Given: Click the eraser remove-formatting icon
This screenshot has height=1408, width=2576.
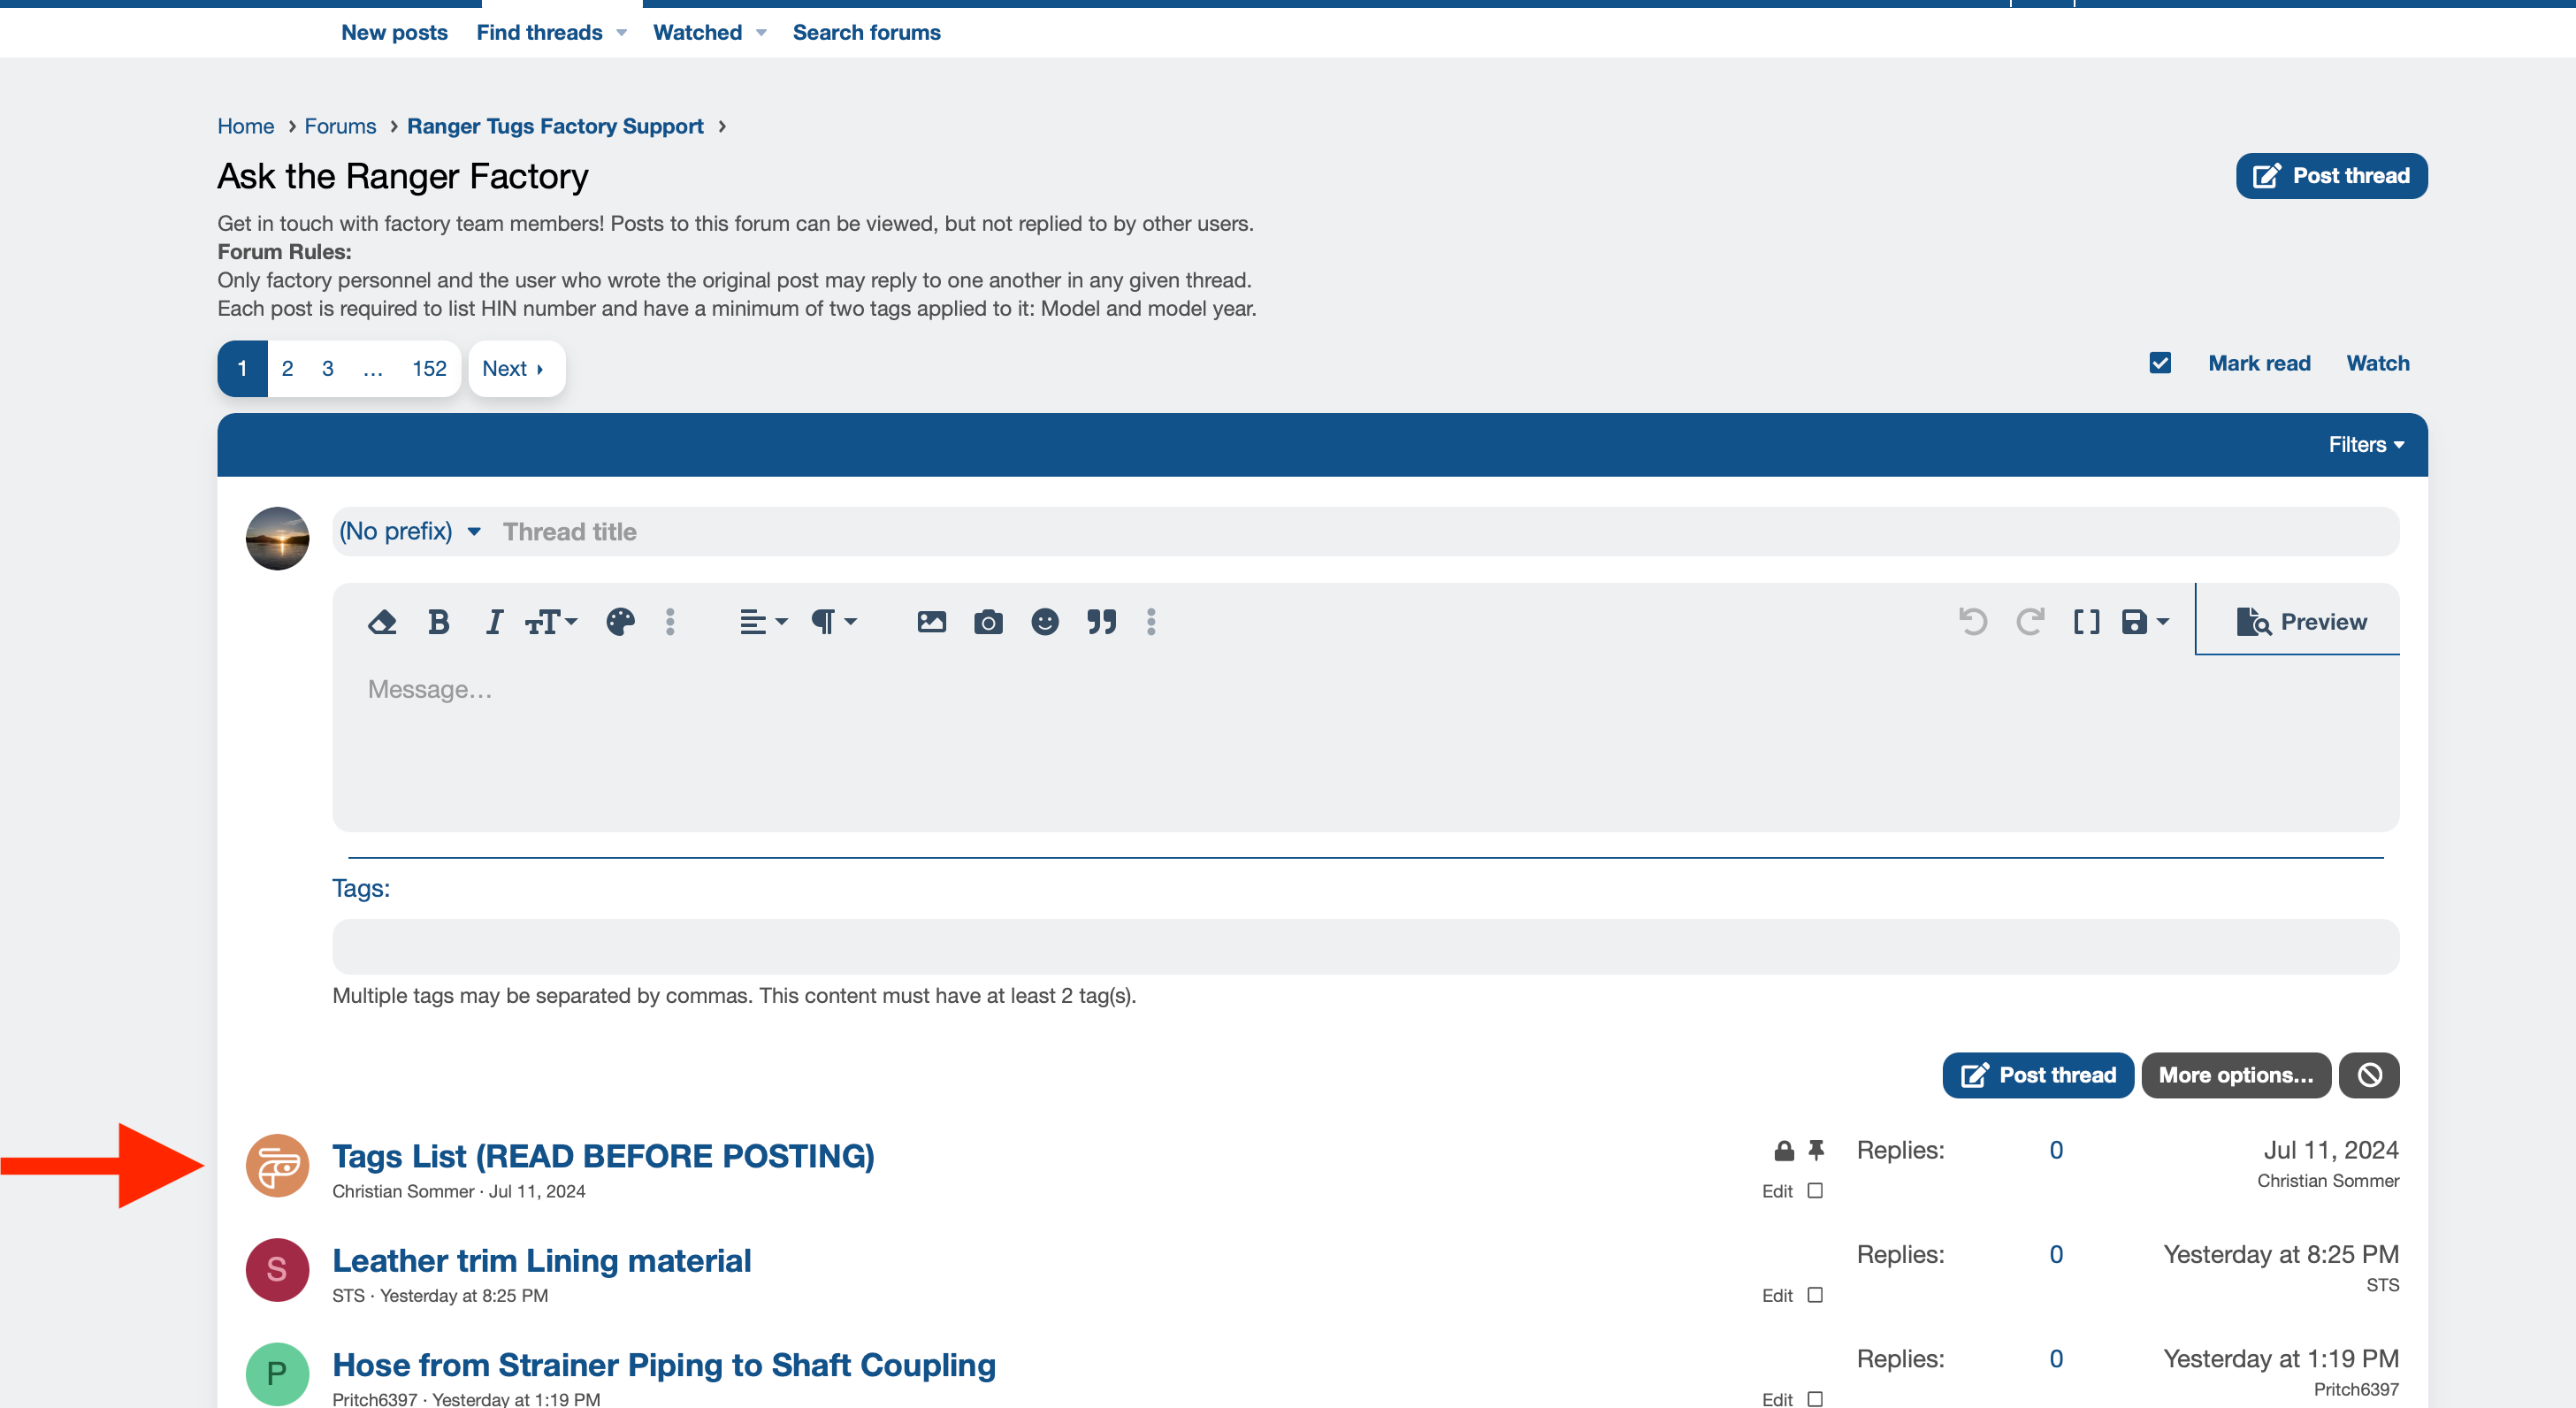Looking at the screenshot, I should tap(383, 621).
